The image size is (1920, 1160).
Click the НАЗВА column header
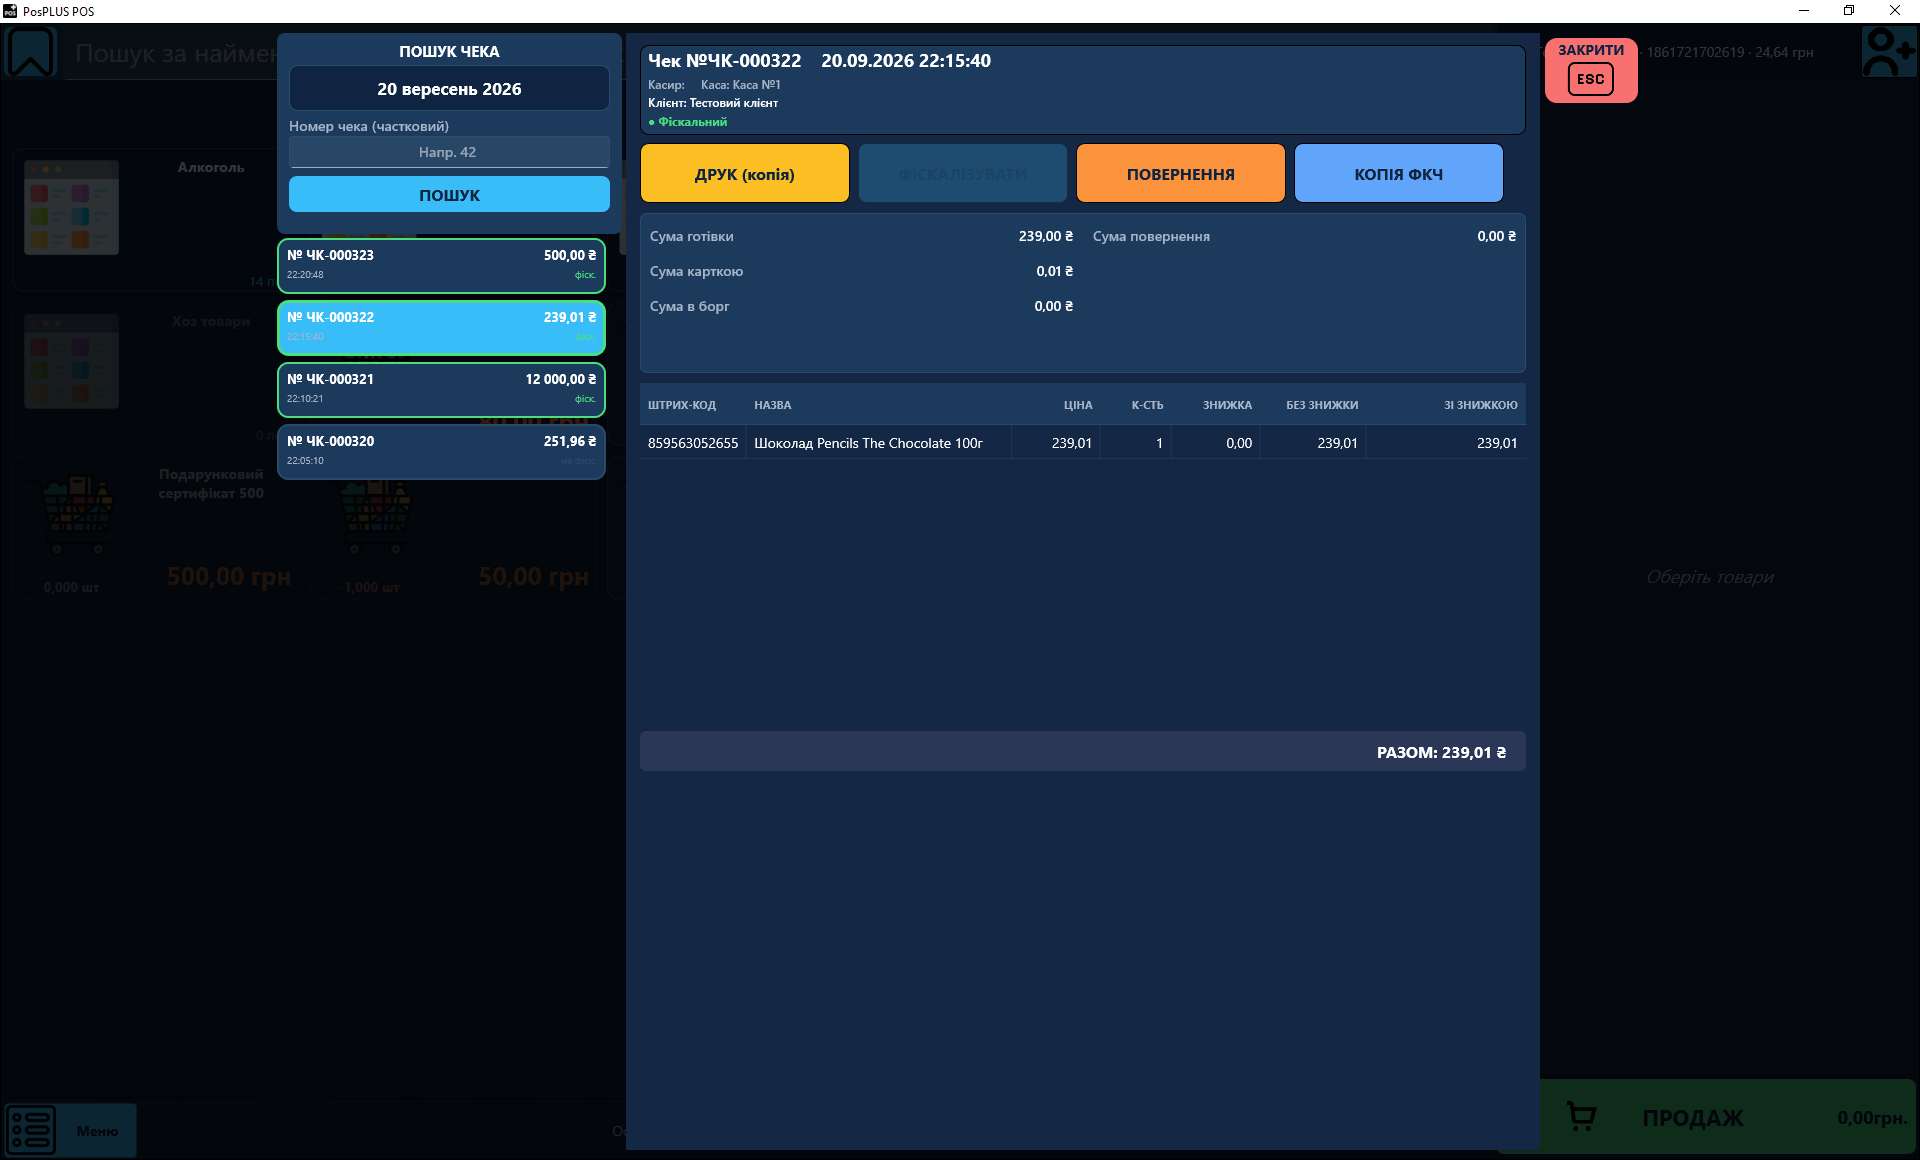pyautogui.click(x=772, y=405)
